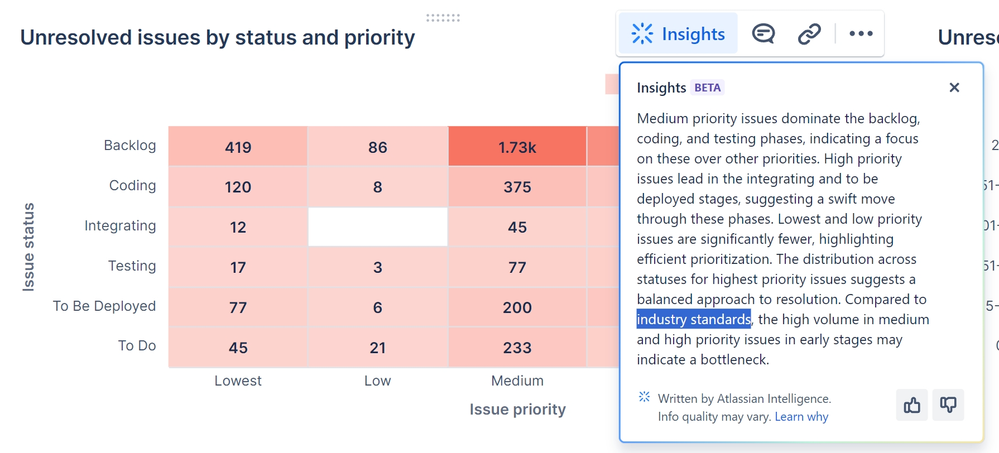The width and height of the screenshot is (999, 453).
Task: Click the chart title heading
Action: 217,38
